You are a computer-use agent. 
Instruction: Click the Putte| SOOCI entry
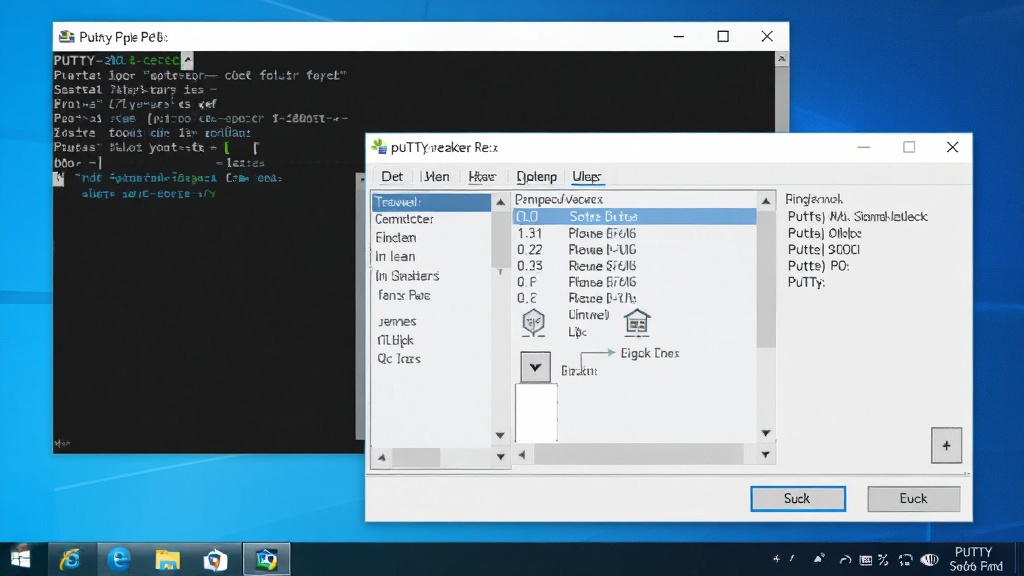824,249
